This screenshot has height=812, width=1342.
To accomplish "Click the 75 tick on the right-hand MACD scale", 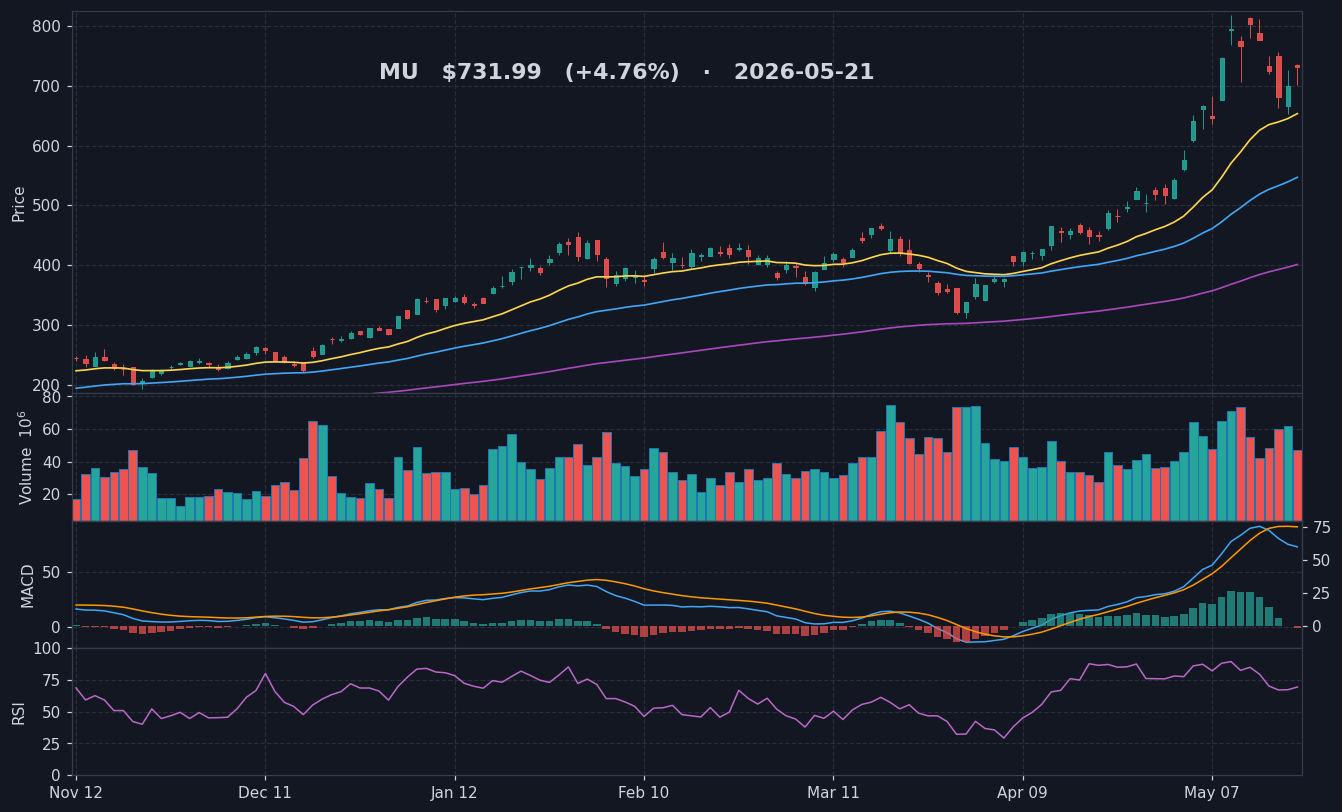I will [1322, 528].
